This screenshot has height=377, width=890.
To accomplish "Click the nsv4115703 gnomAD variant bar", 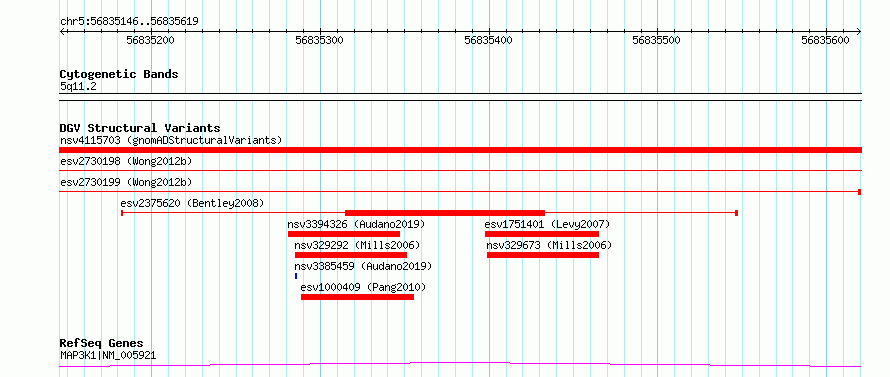I will pos(460,150).
